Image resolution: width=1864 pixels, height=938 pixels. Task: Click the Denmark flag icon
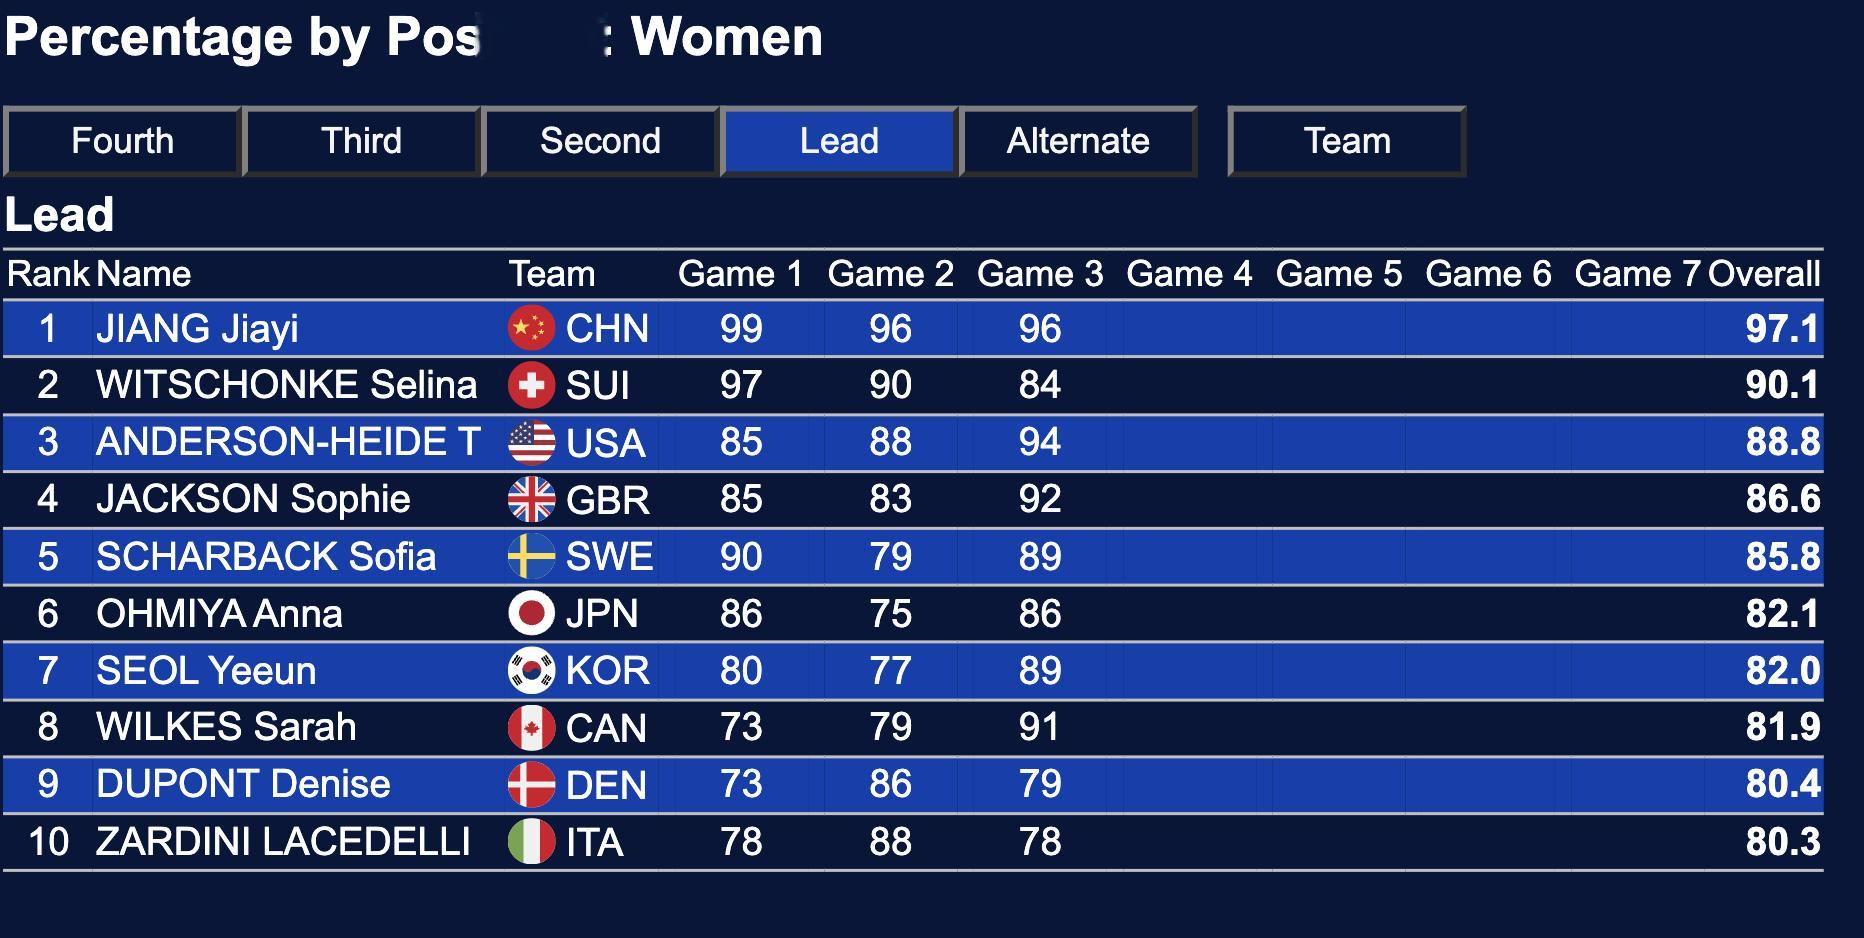point(531,784)
